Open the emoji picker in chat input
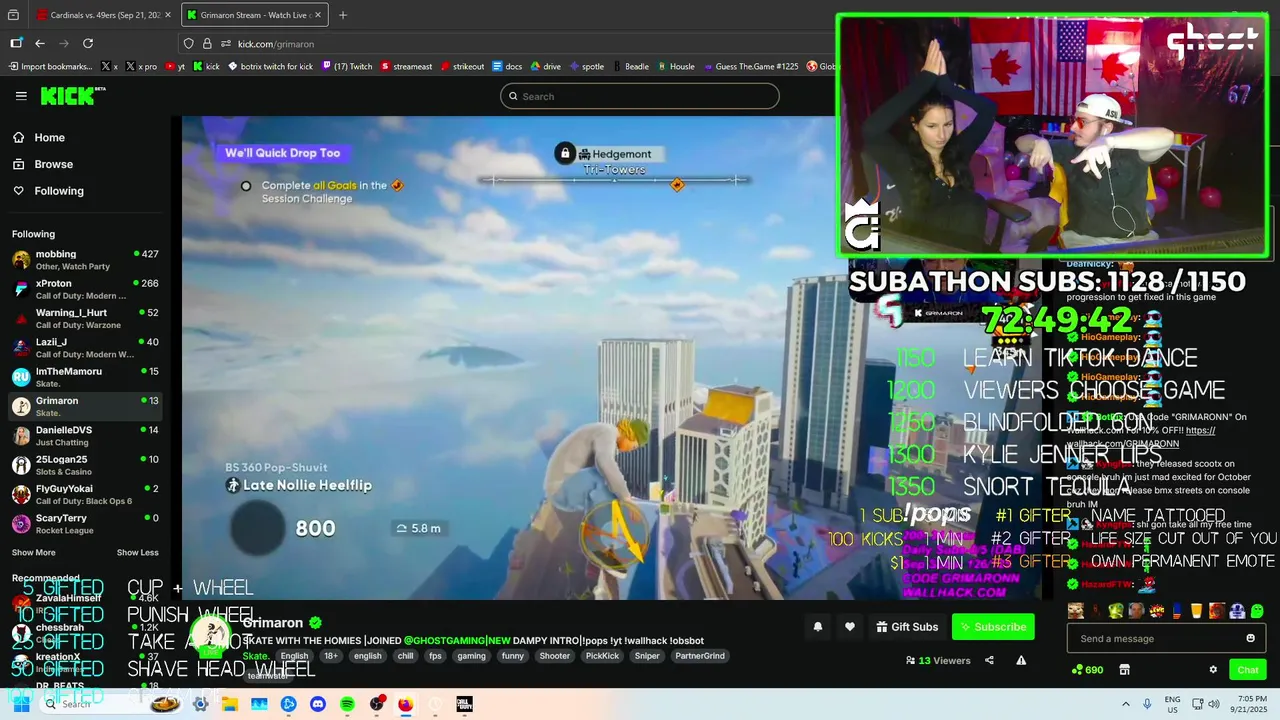 coord(1250,638)
